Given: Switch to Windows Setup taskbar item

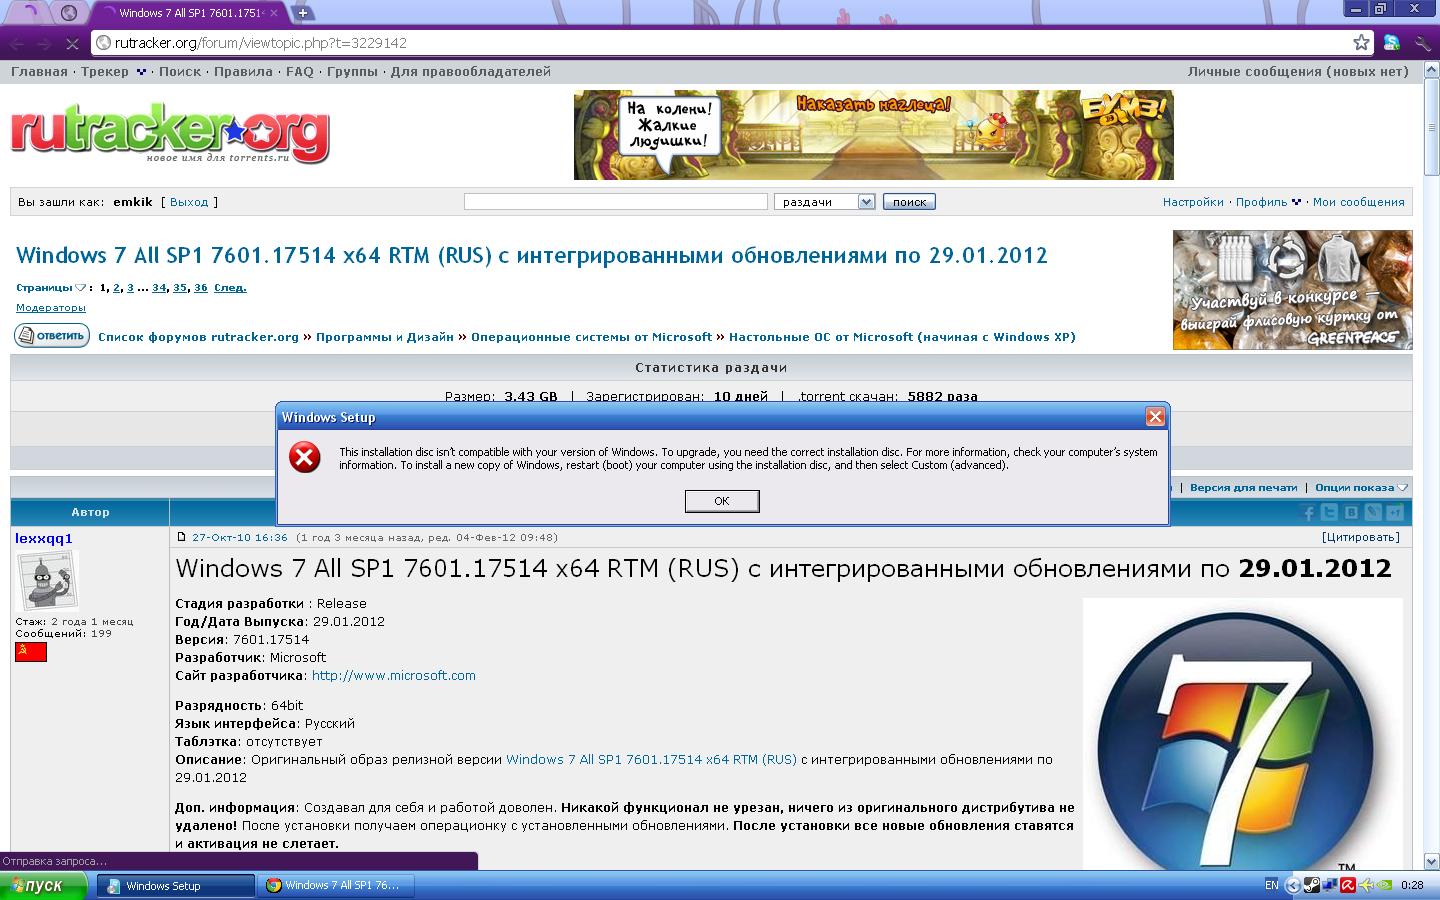Looking at the screenshot, I should [176, 886].
